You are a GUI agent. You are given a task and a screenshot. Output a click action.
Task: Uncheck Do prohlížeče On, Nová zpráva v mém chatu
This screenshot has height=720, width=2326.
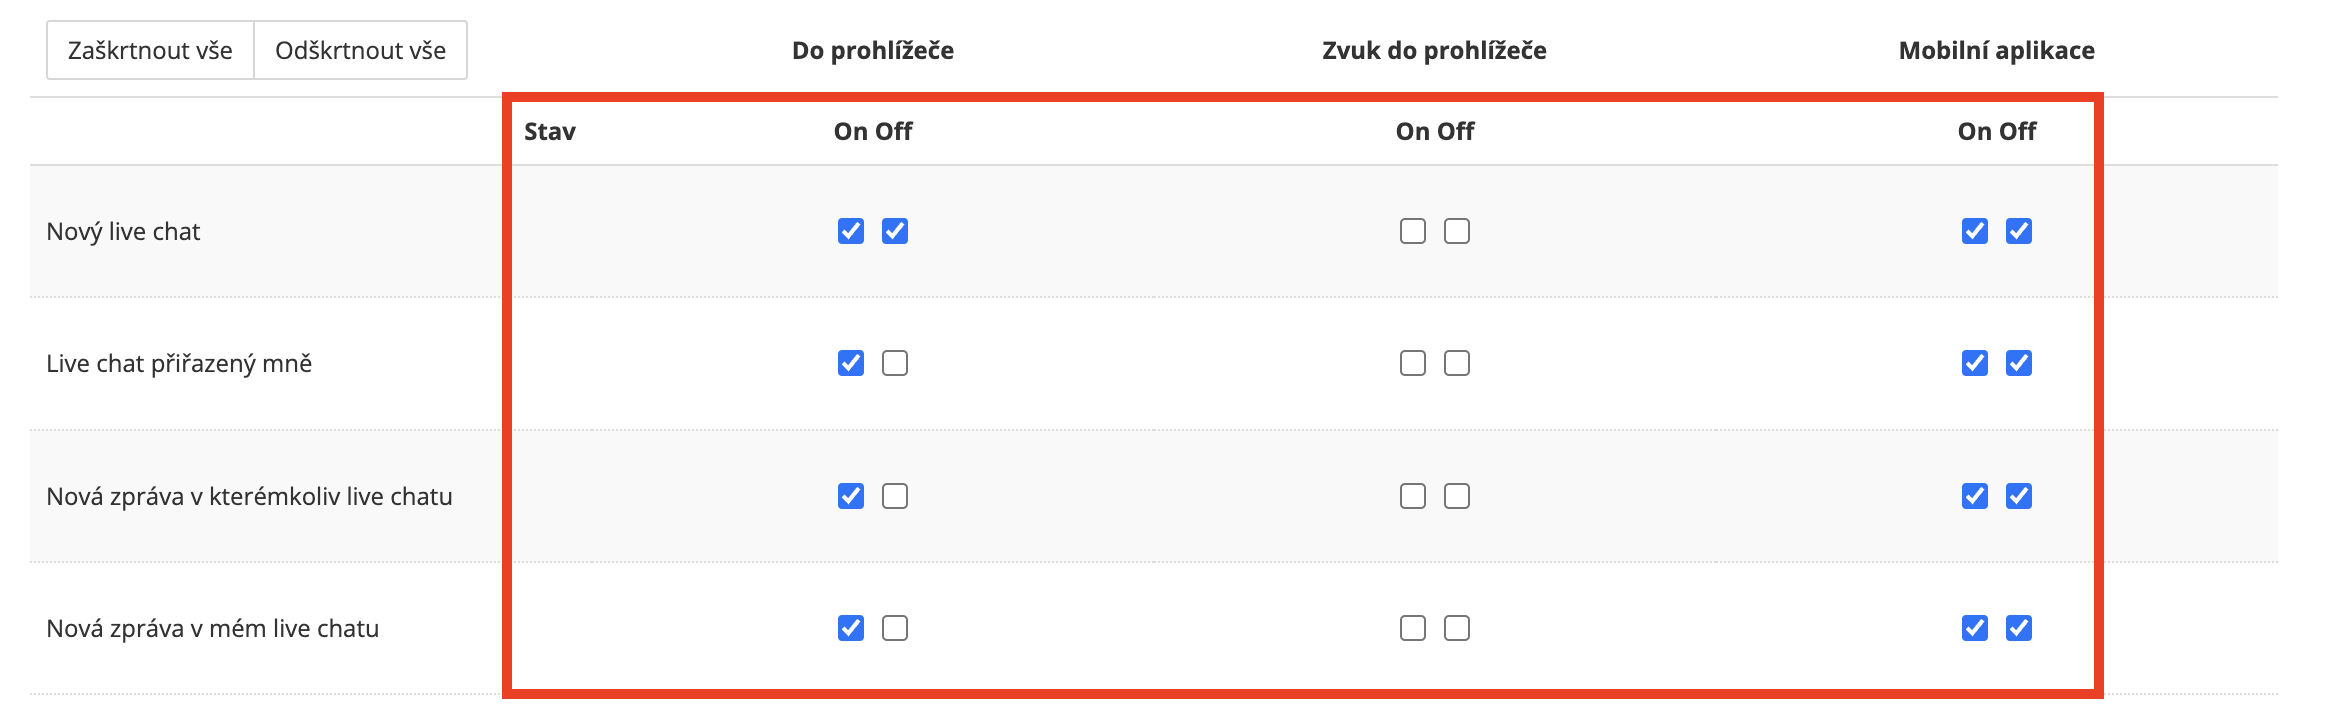851,628
